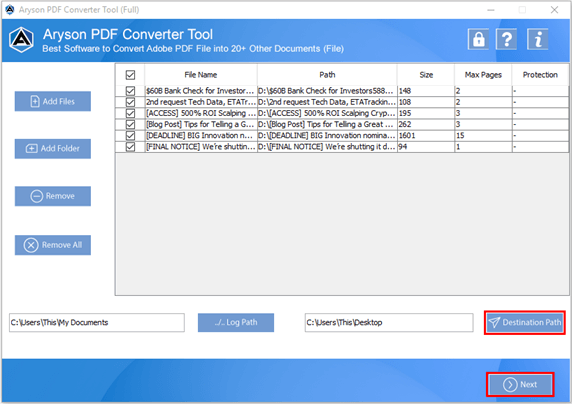Click path 'D:\[FINAL NOTICE] We're shutting it d...'

(x=327, y=147)
